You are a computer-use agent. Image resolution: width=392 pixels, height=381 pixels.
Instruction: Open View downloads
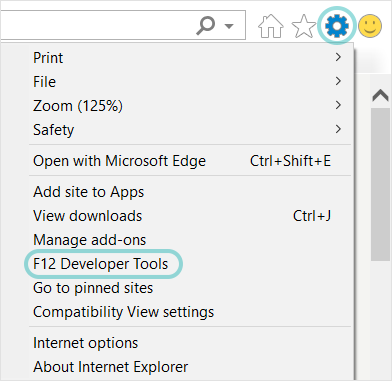tap(190, 216)
